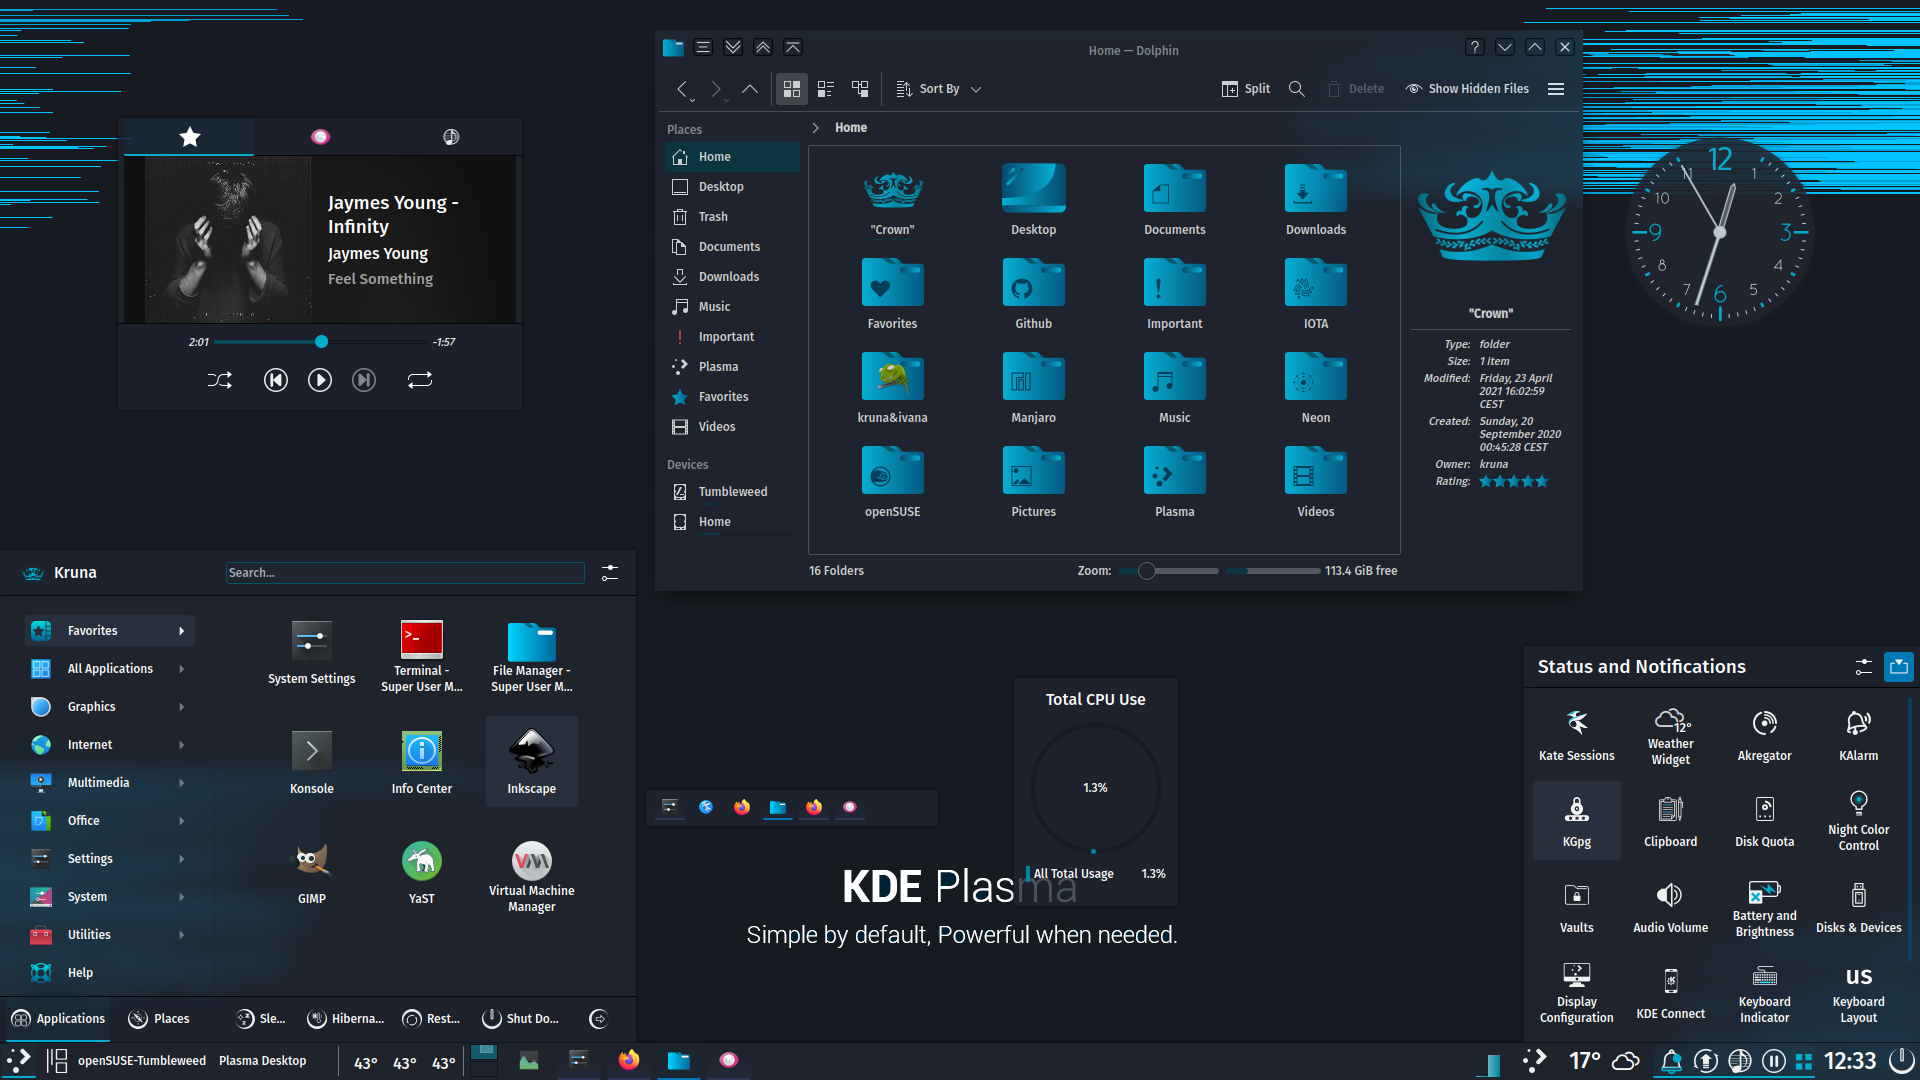1920x1080 pixels.
Task: Switch Dolphin to icons view mode
Action: coord(791,89)
